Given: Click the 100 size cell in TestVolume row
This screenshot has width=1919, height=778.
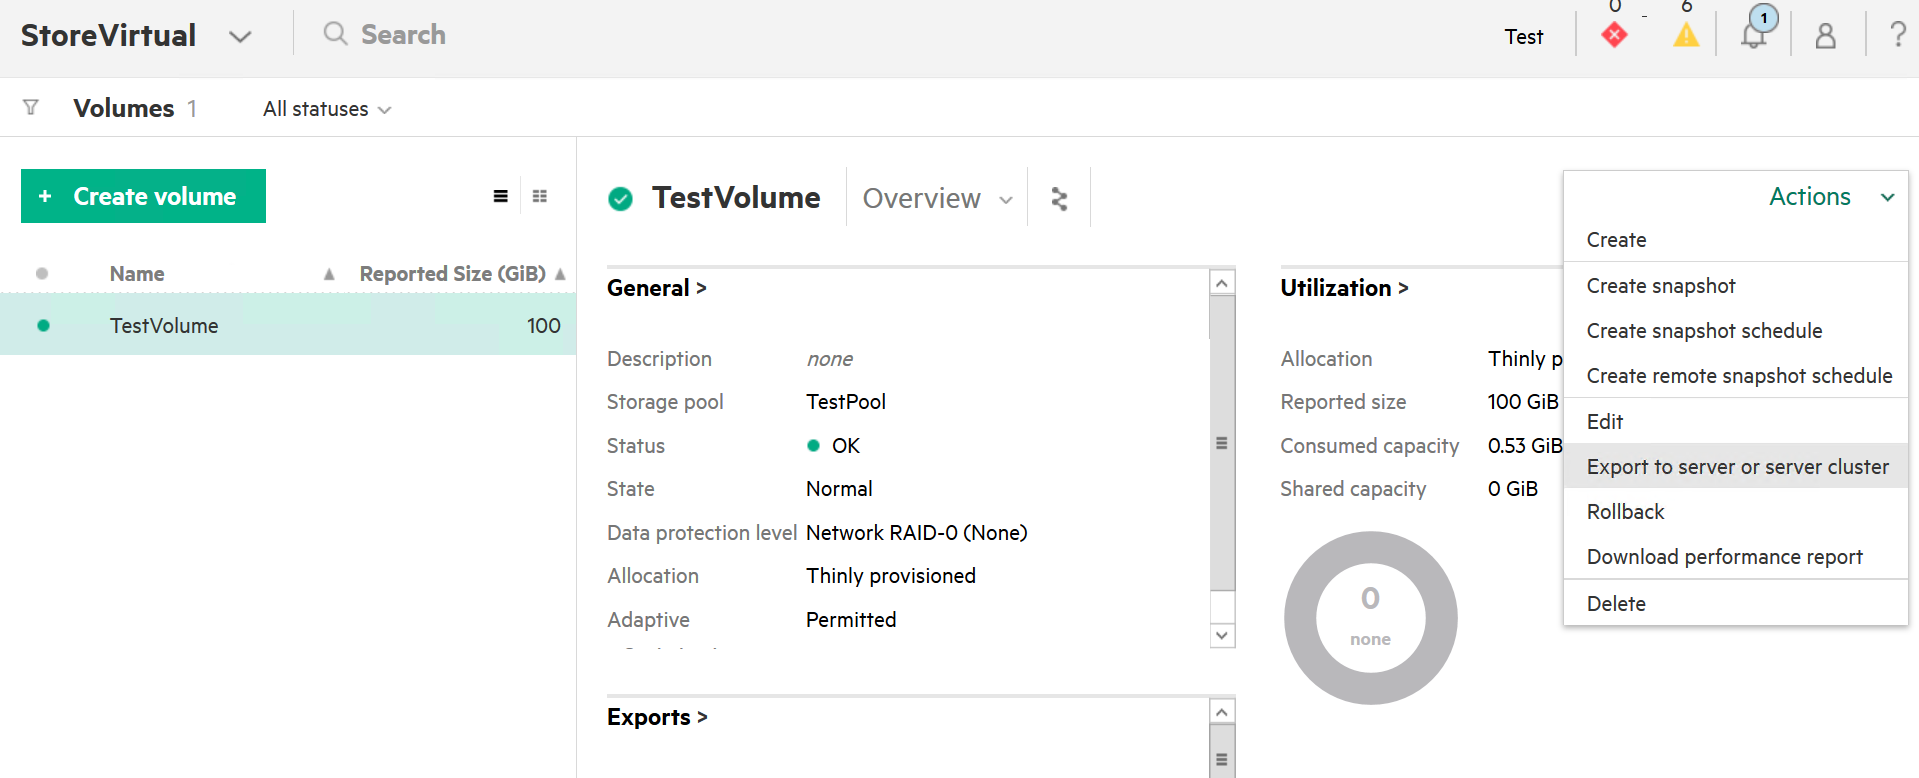Looking at the screenshot, I should 544,326.
